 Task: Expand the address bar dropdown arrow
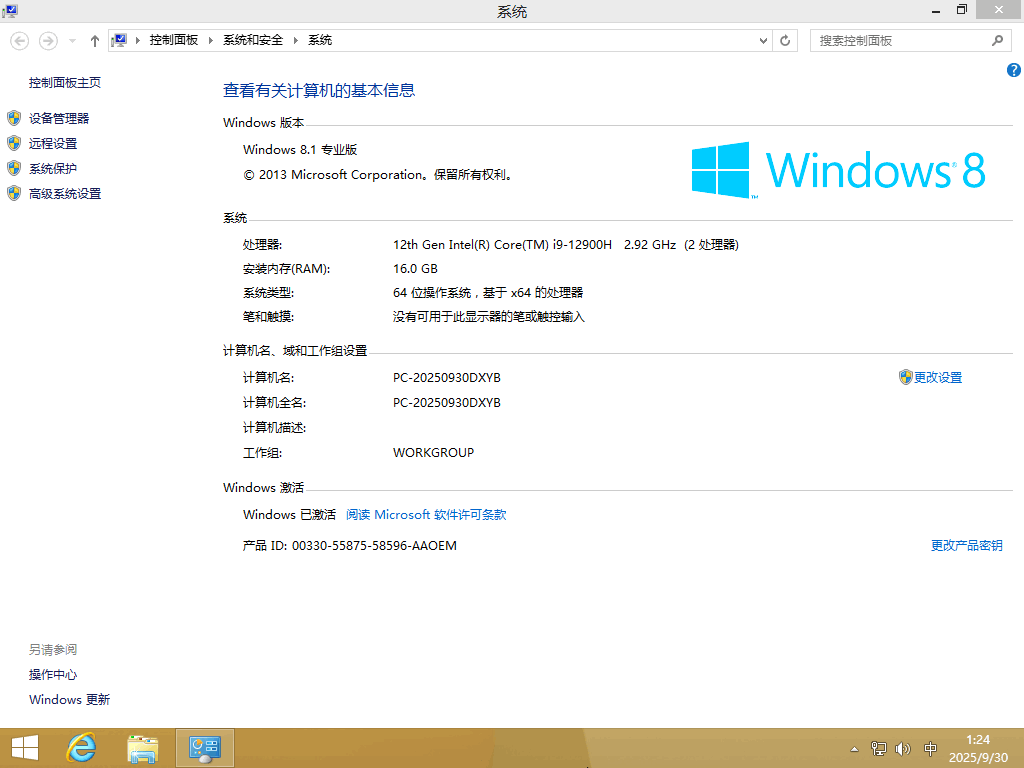763,40
